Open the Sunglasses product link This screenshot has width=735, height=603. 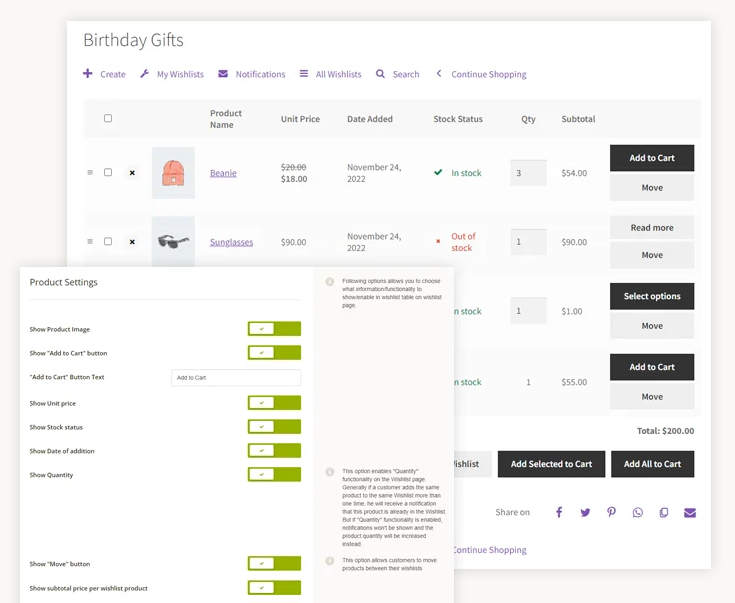[x=231, y=242]
